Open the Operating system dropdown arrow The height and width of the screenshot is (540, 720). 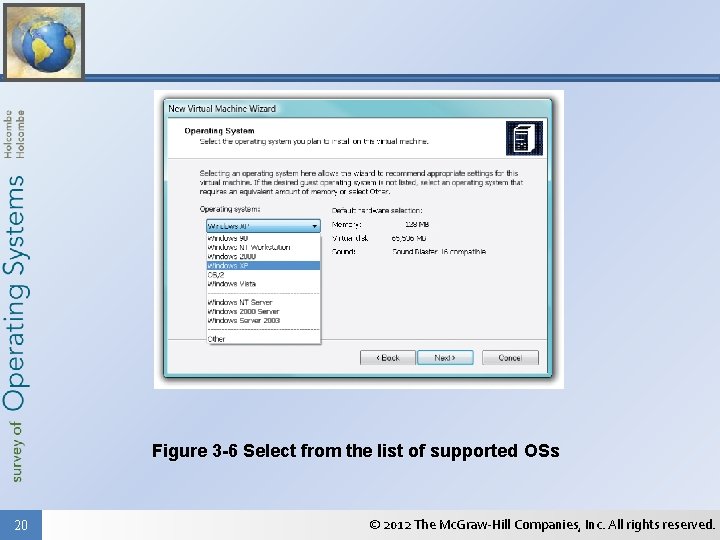(x=315, y=226)
